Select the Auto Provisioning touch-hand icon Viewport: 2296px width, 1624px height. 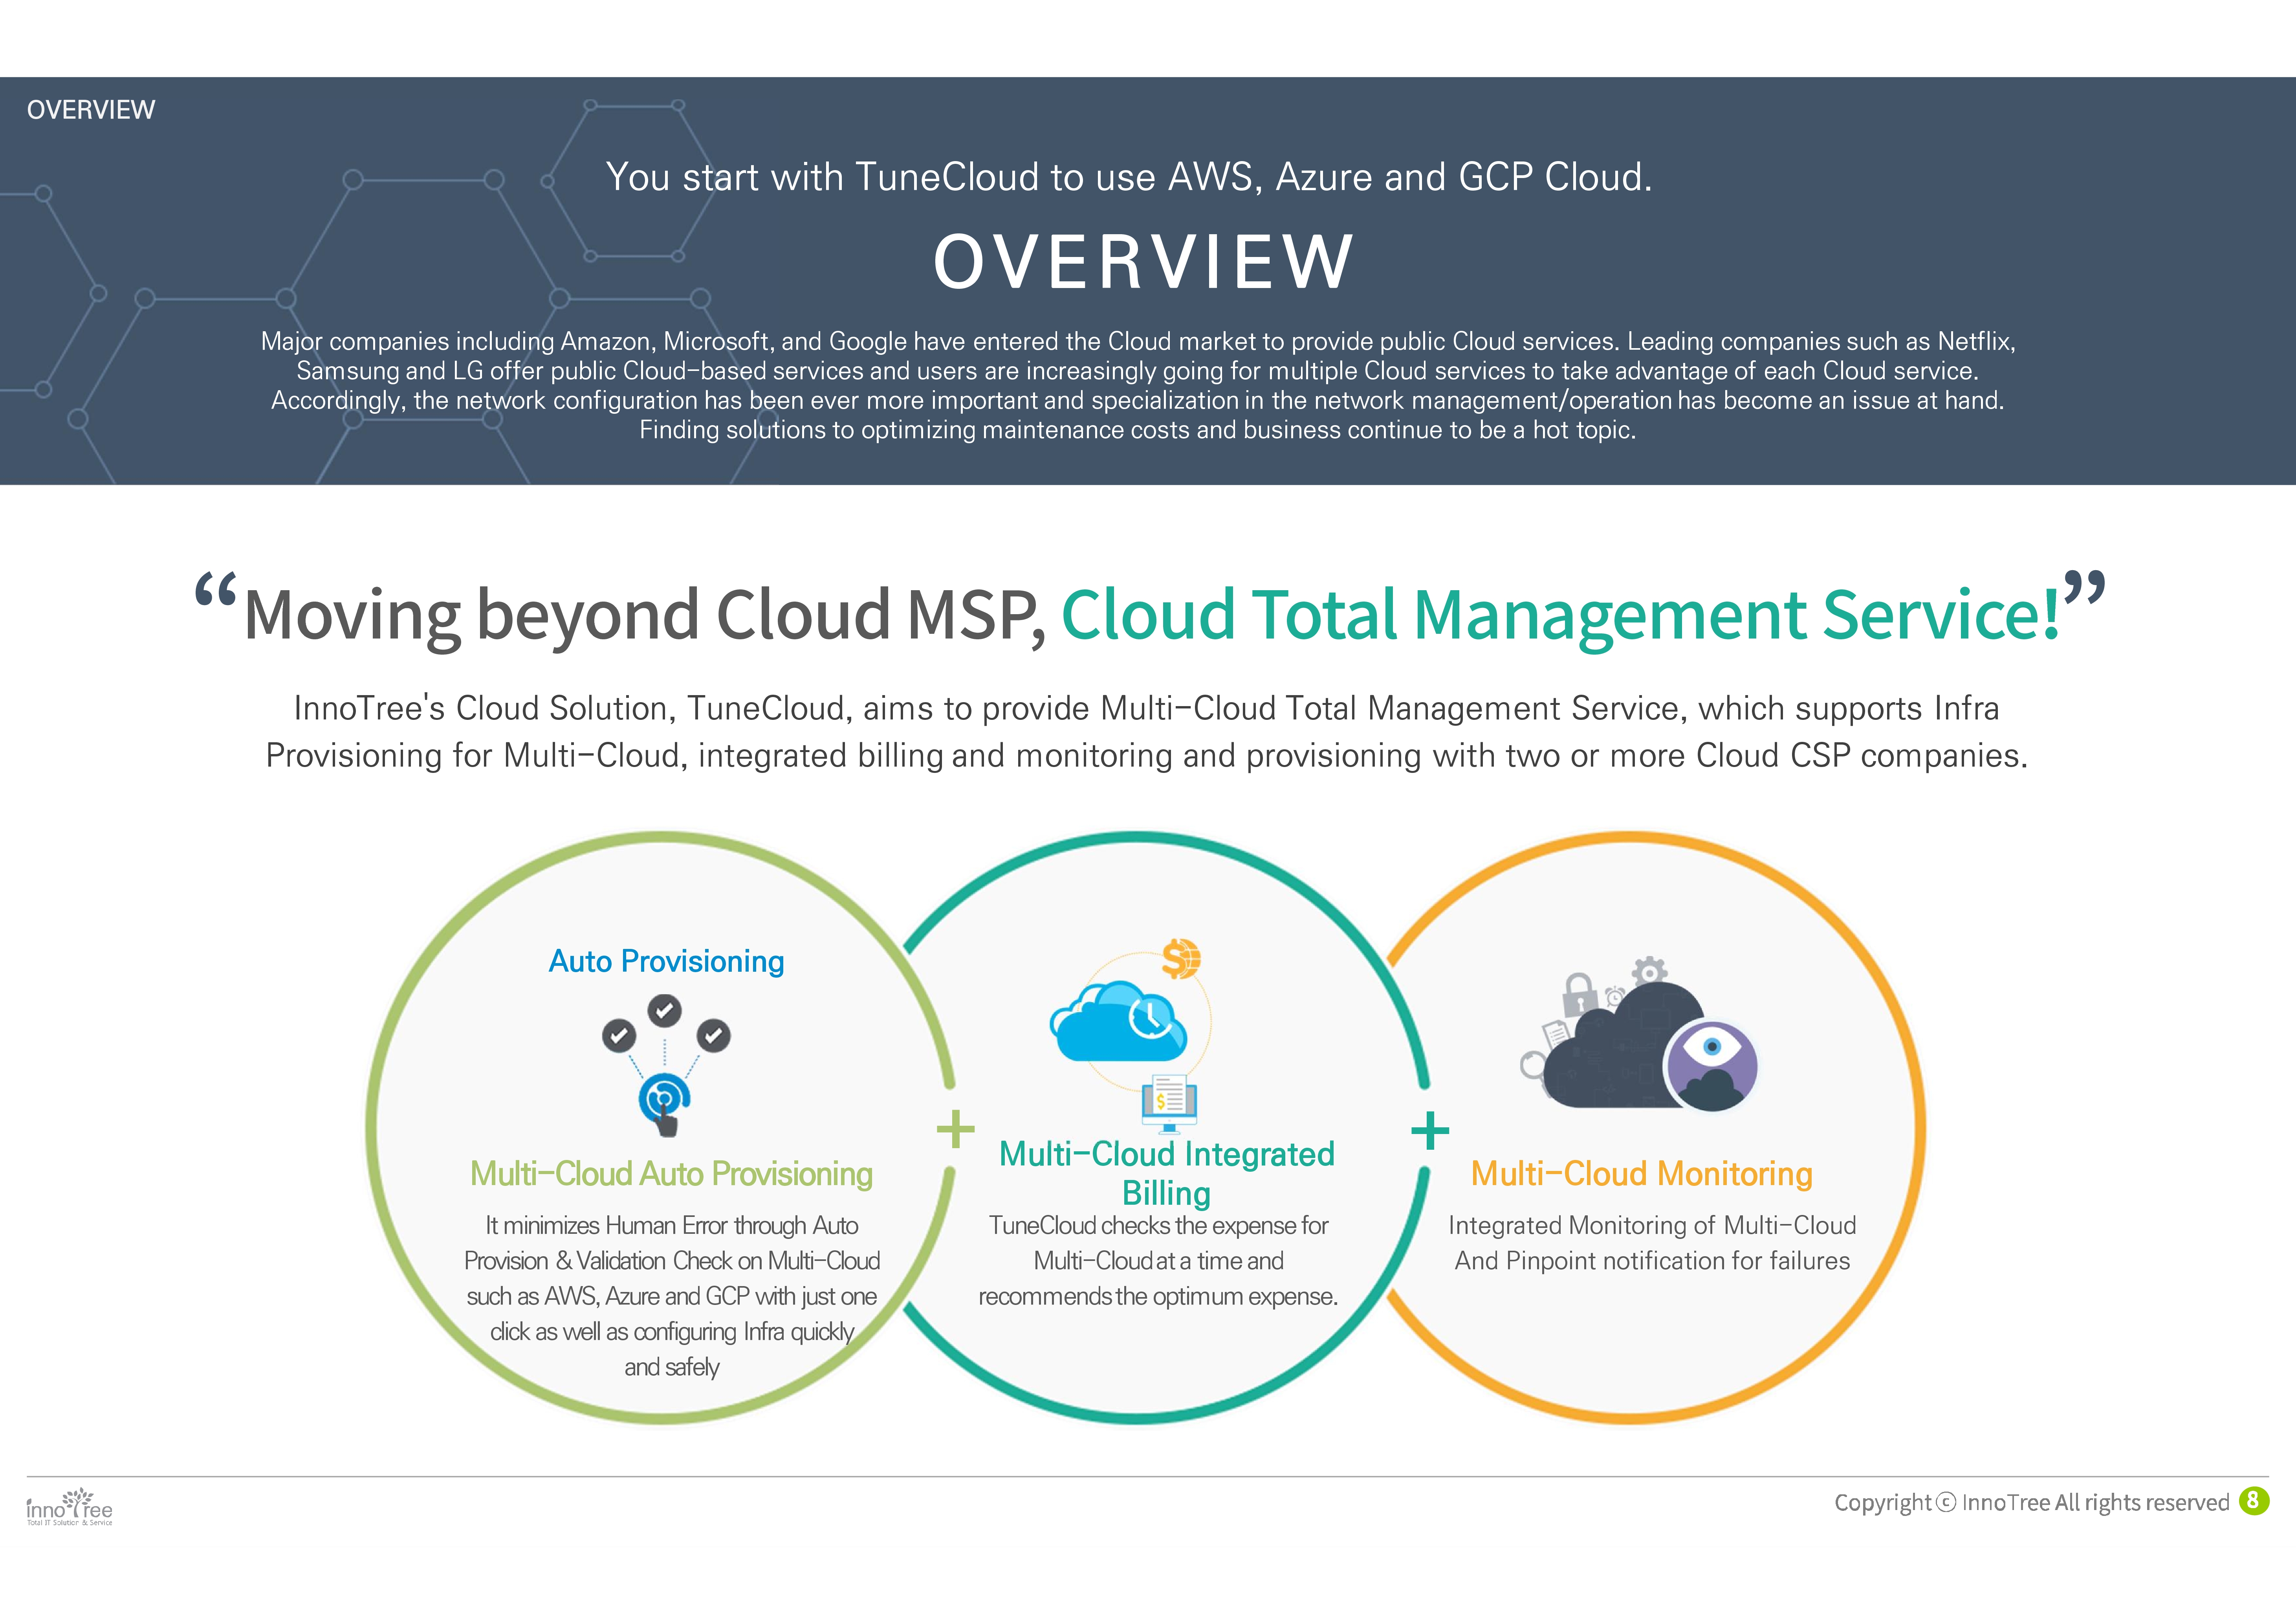pyautogui.click(x=665, y=1100)
